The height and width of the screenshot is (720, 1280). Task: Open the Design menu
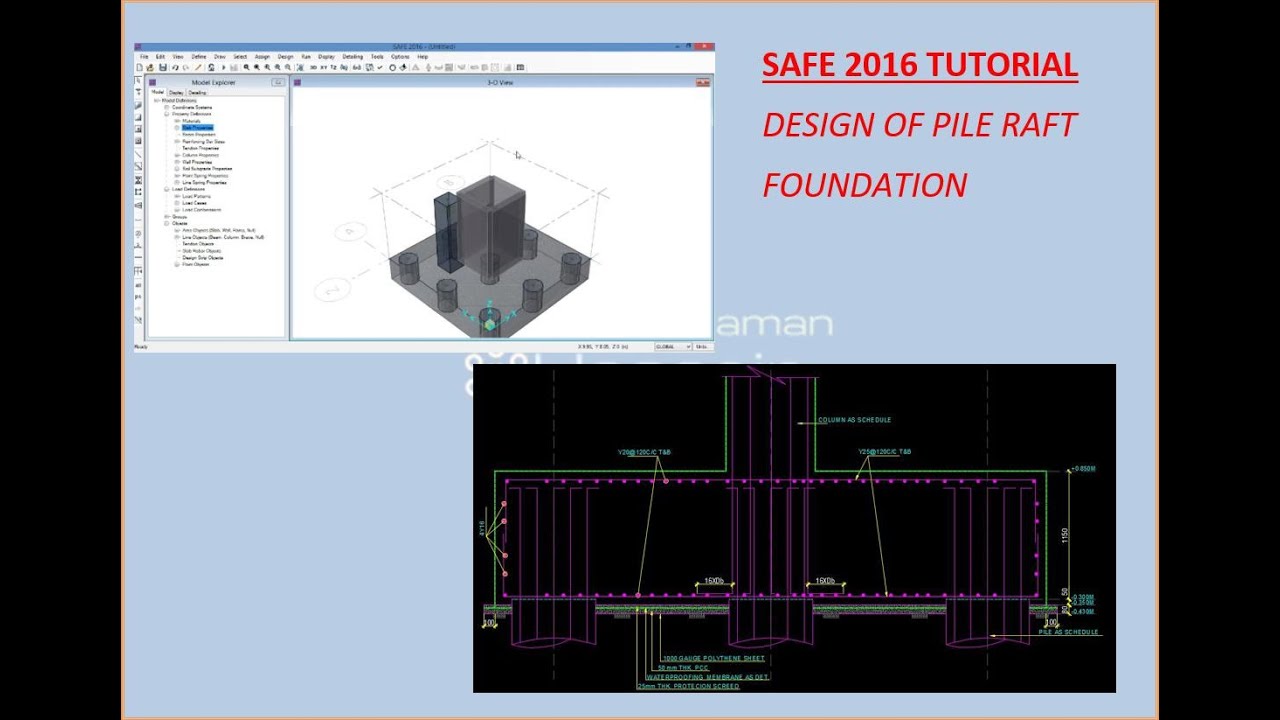click(286, 56)
